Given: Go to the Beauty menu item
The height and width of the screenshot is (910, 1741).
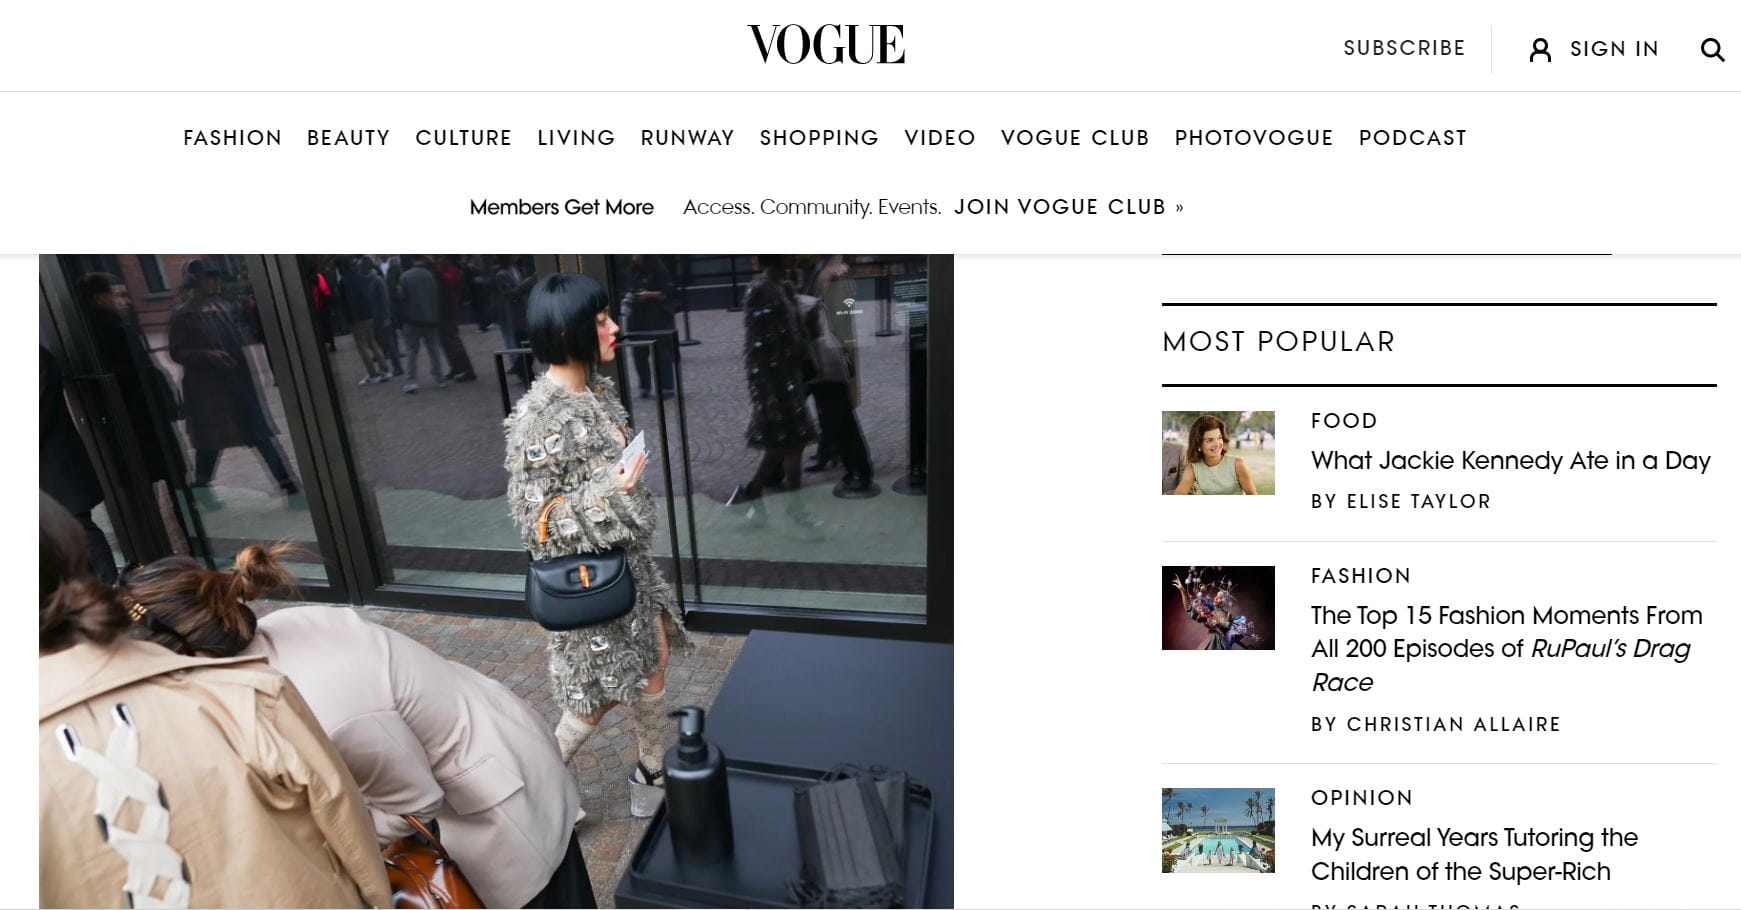Looking at the screenshot, I should coord(348,138).
